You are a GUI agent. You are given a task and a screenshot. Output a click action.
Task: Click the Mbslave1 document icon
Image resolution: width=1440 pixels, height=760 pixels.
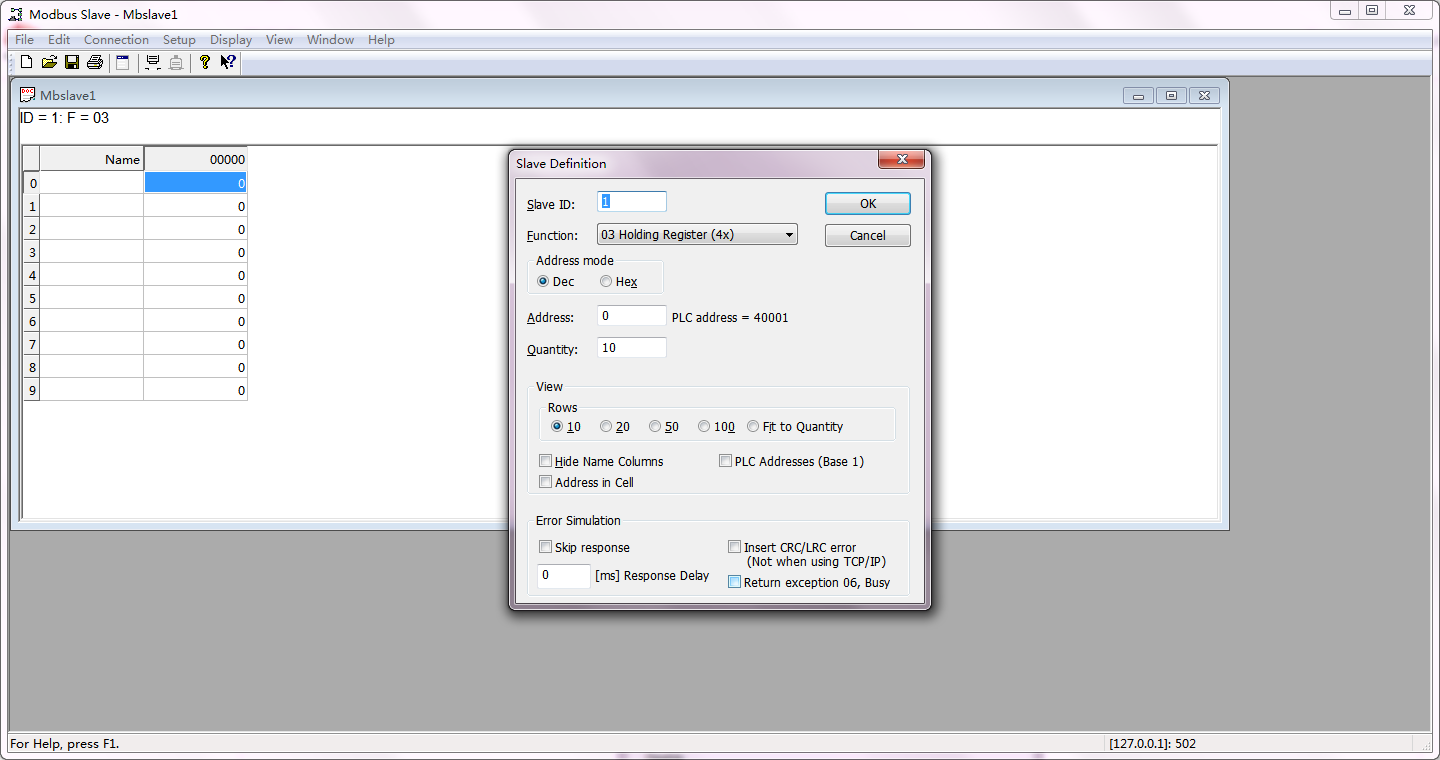pos(28,95)
